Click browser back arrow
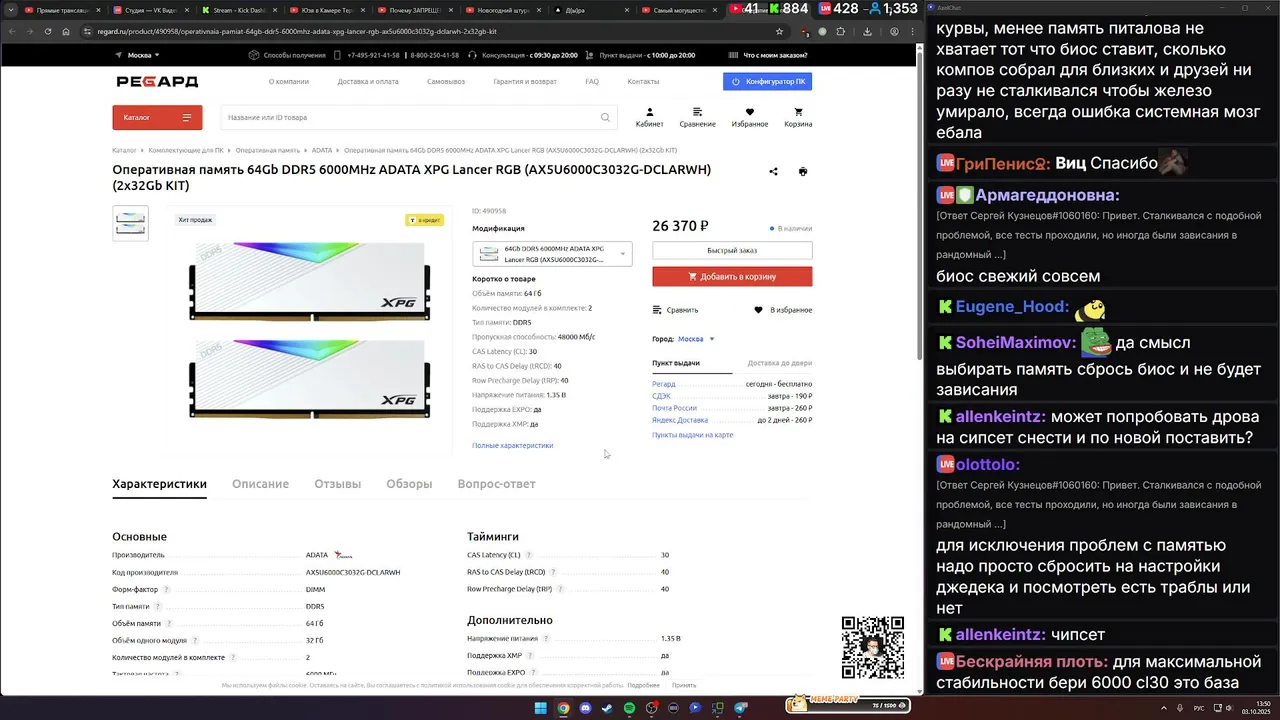The width and height of the screenshot is (1280, 720). tap(11, 31)
